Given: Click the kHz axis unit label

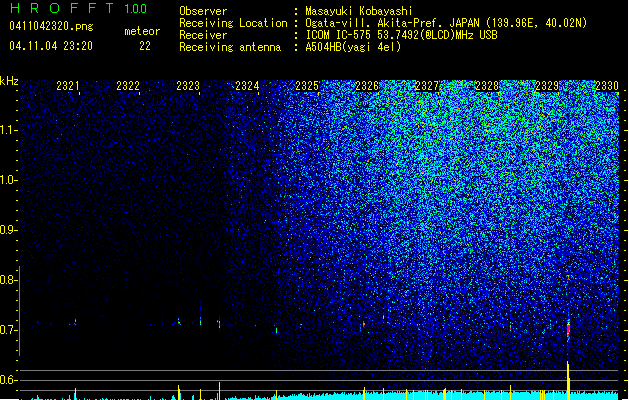Looking at the screenshot, I should click(9, 81).
